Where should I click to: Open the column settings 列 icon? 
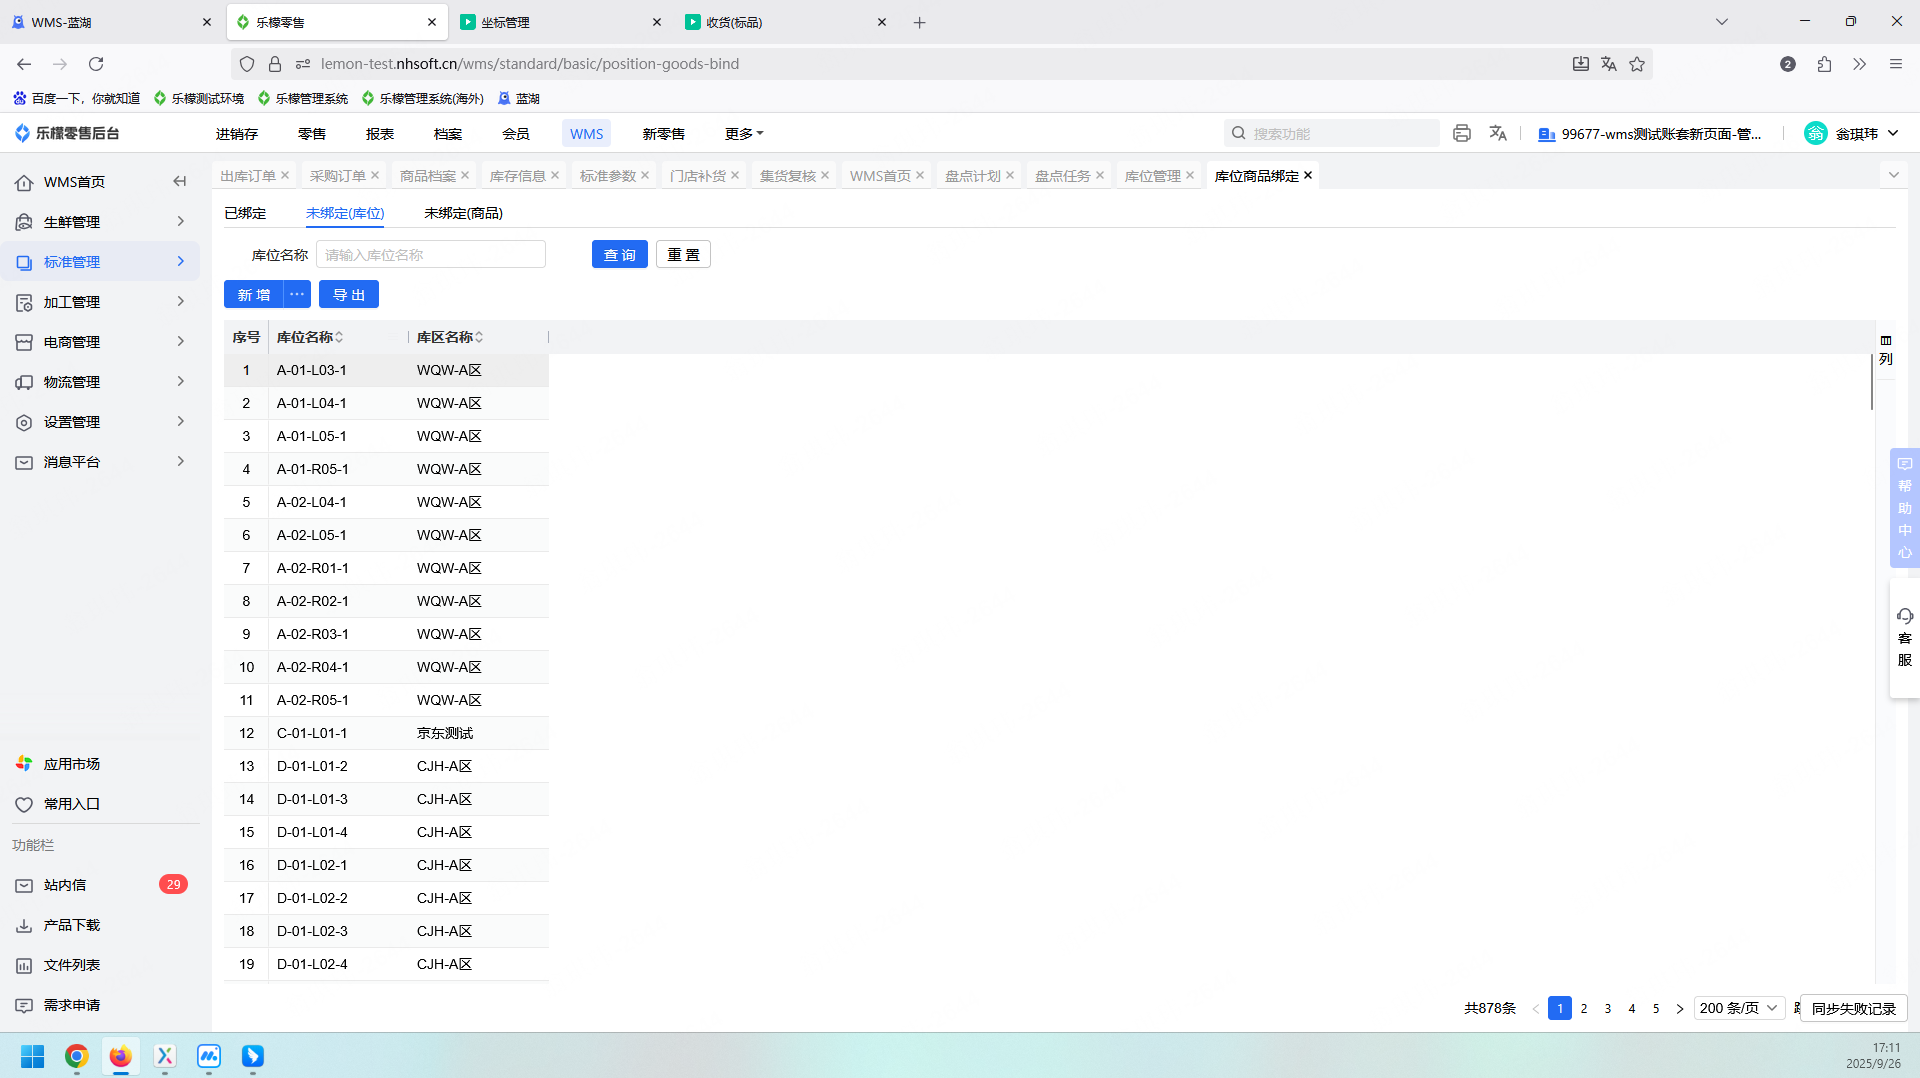click(x=1886, y=350)
